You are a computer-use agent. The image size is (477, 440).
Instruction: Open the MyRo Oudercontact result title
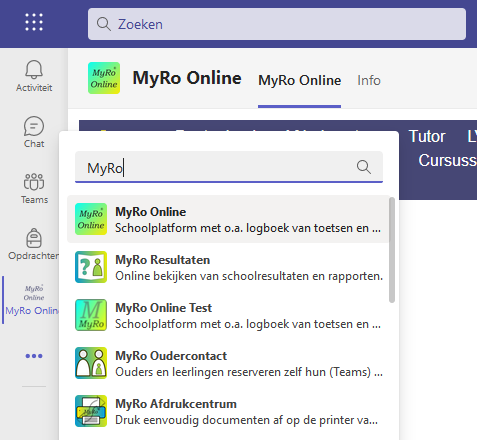(x=171, y=356)
